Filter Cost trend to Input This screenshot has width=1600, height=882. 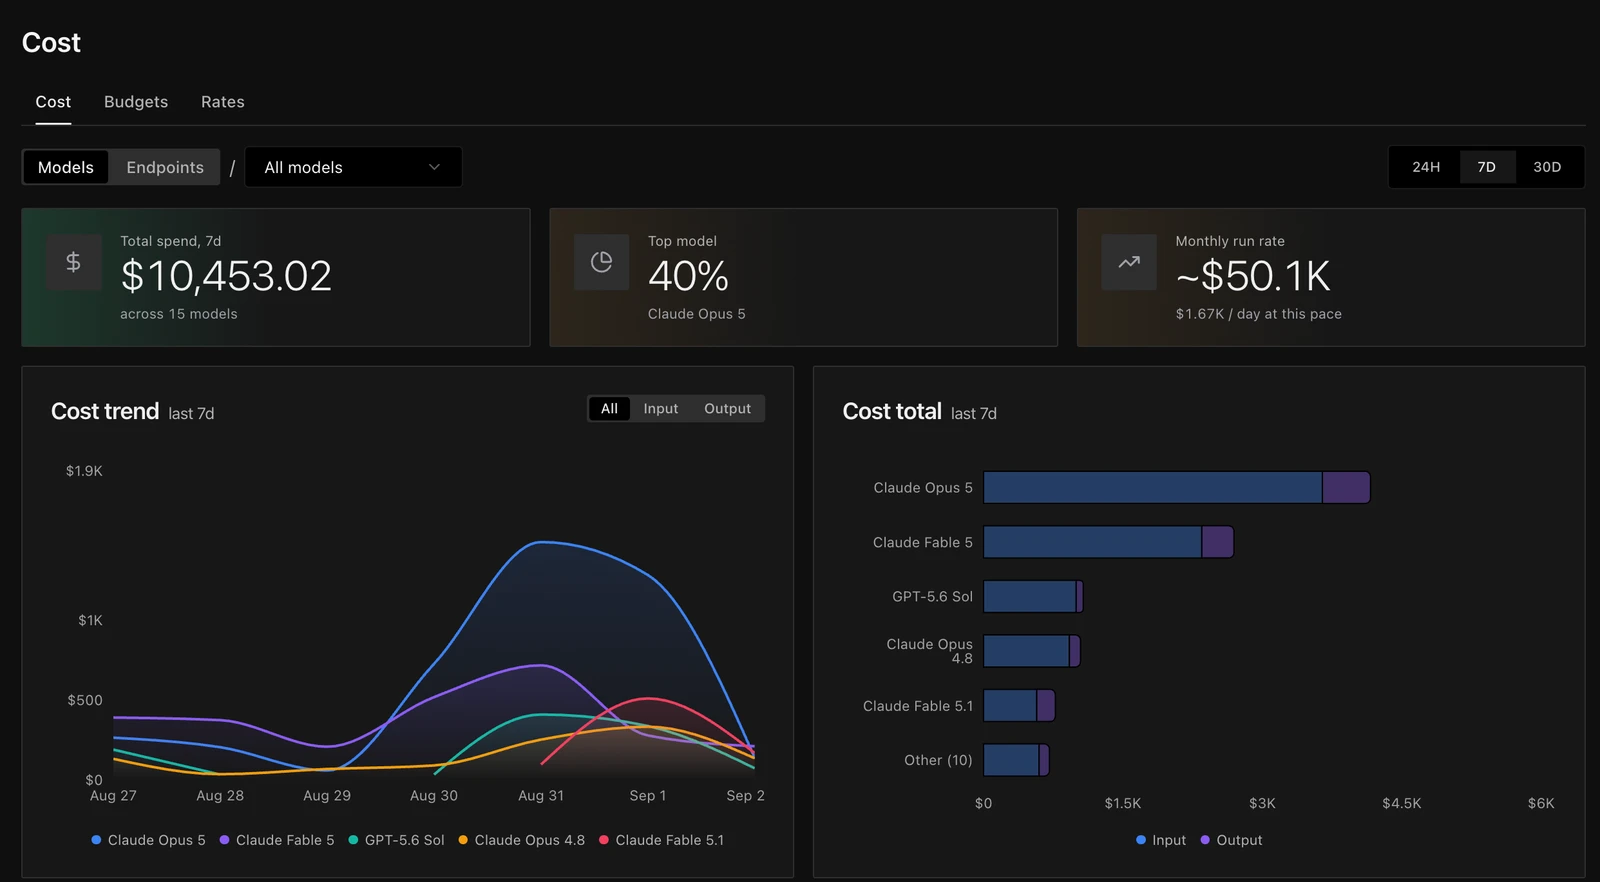pos(661,409)
